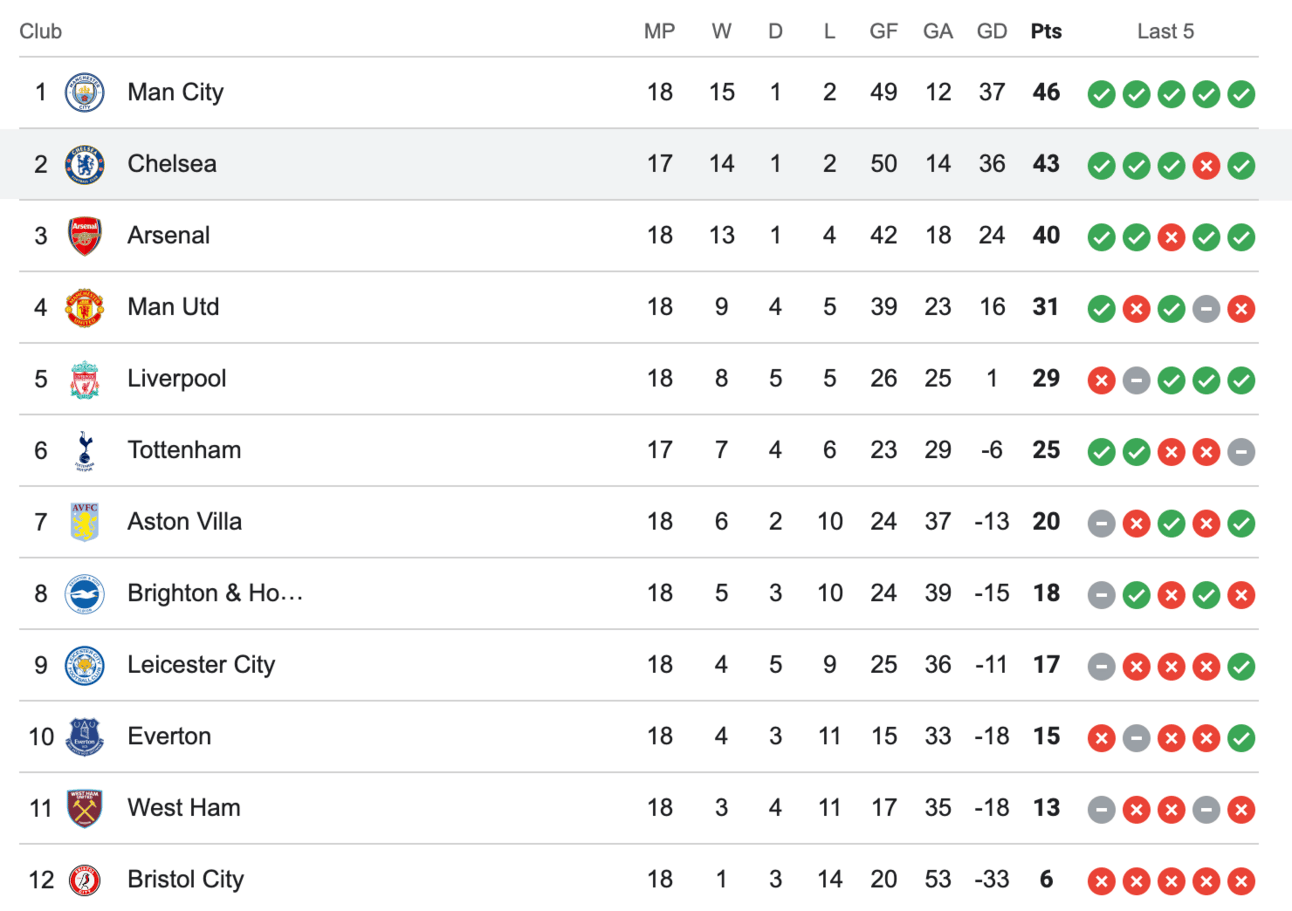Click the Tottenham club crest

[x=84, y=451]
